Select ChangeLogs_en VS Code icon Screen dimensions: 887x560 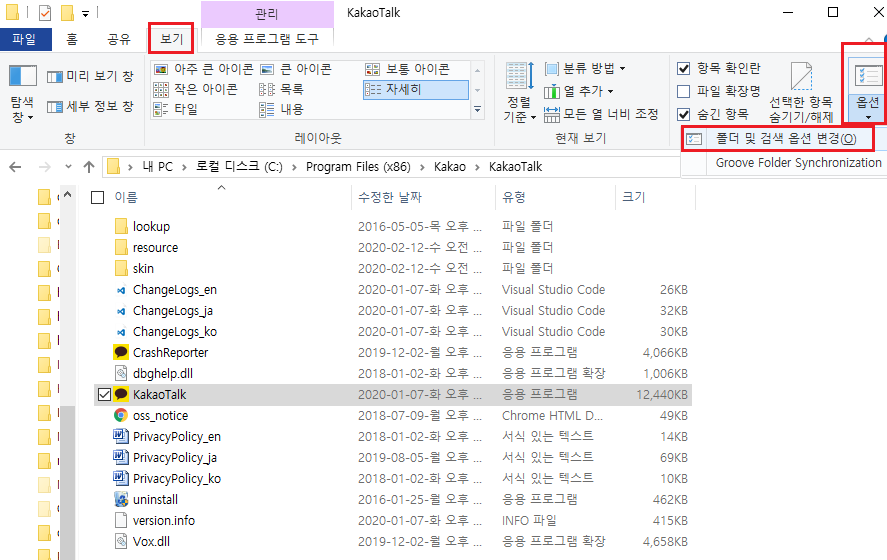click(x=121, y=290)
